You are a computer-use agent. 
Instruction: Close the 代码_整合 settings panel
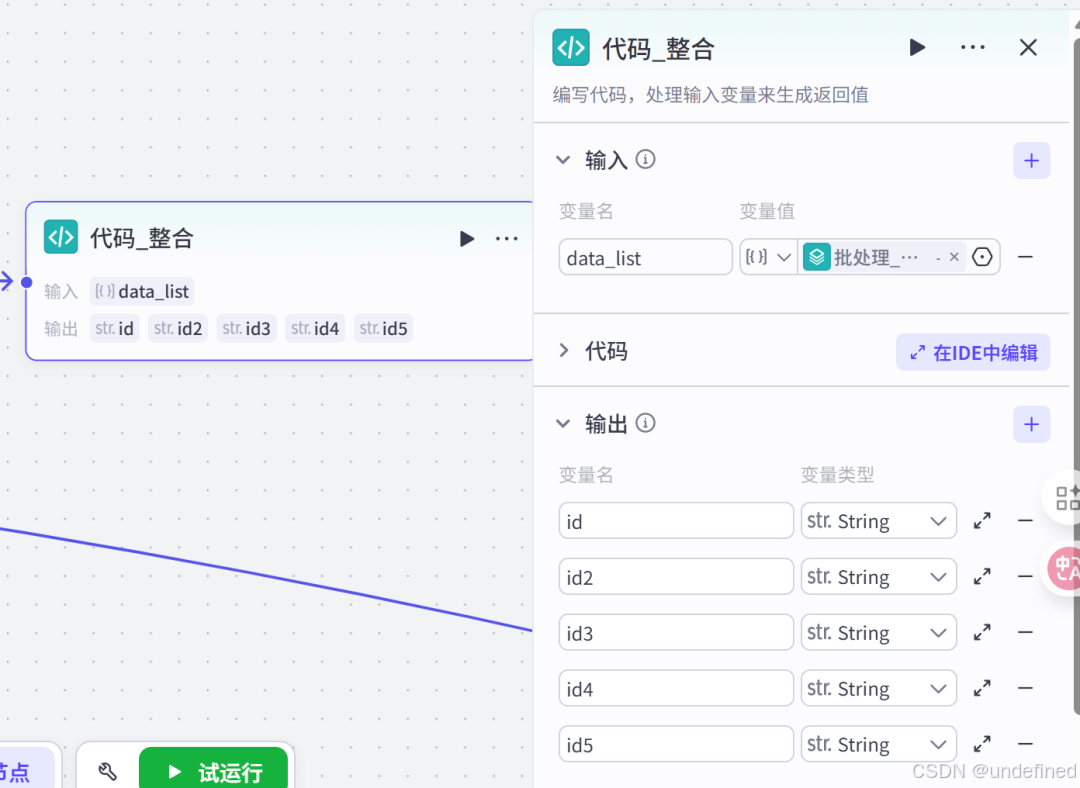(x=1028, y=48)
